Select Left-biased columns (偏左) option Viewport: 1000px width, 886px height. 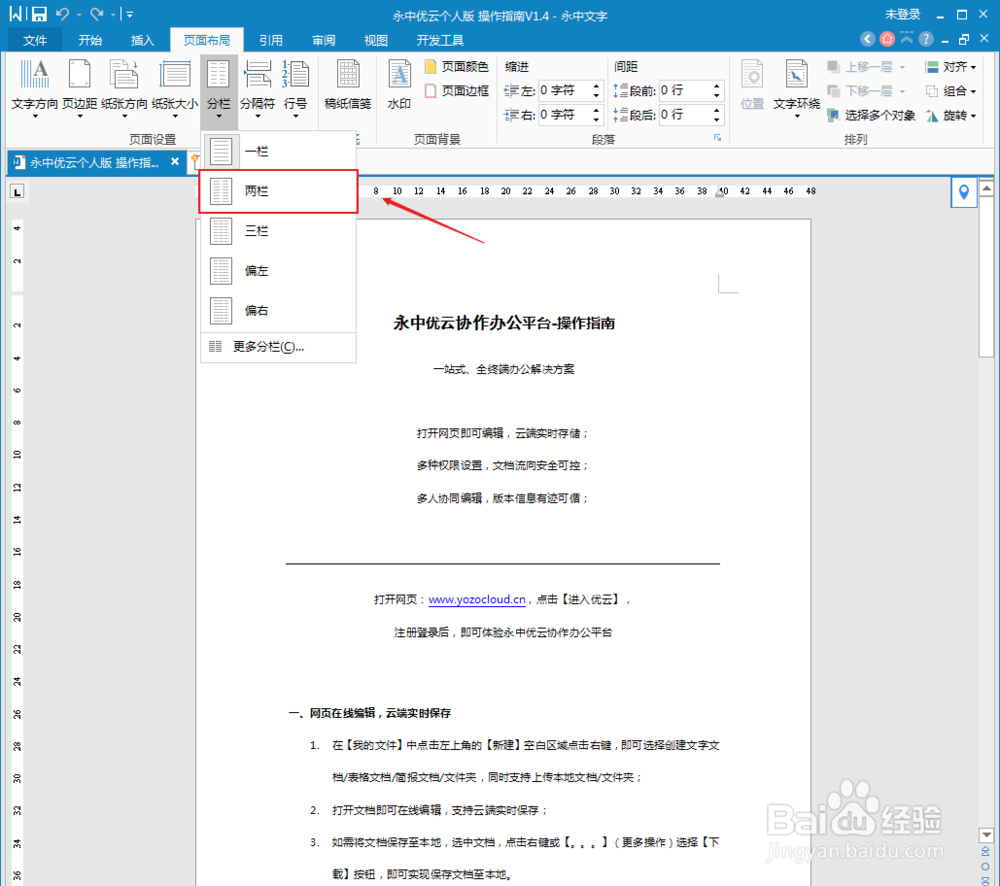(278, 271)
